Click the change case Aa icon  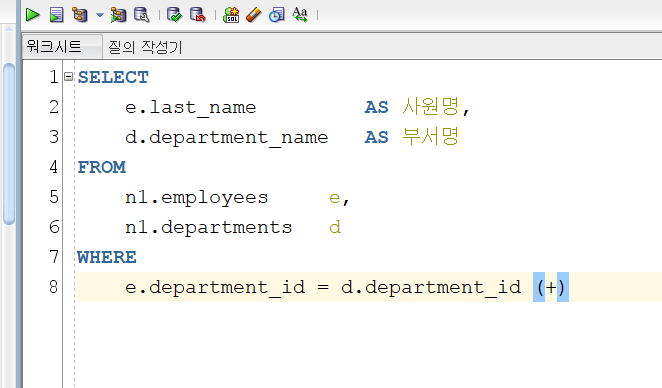(x=300, y=15)
